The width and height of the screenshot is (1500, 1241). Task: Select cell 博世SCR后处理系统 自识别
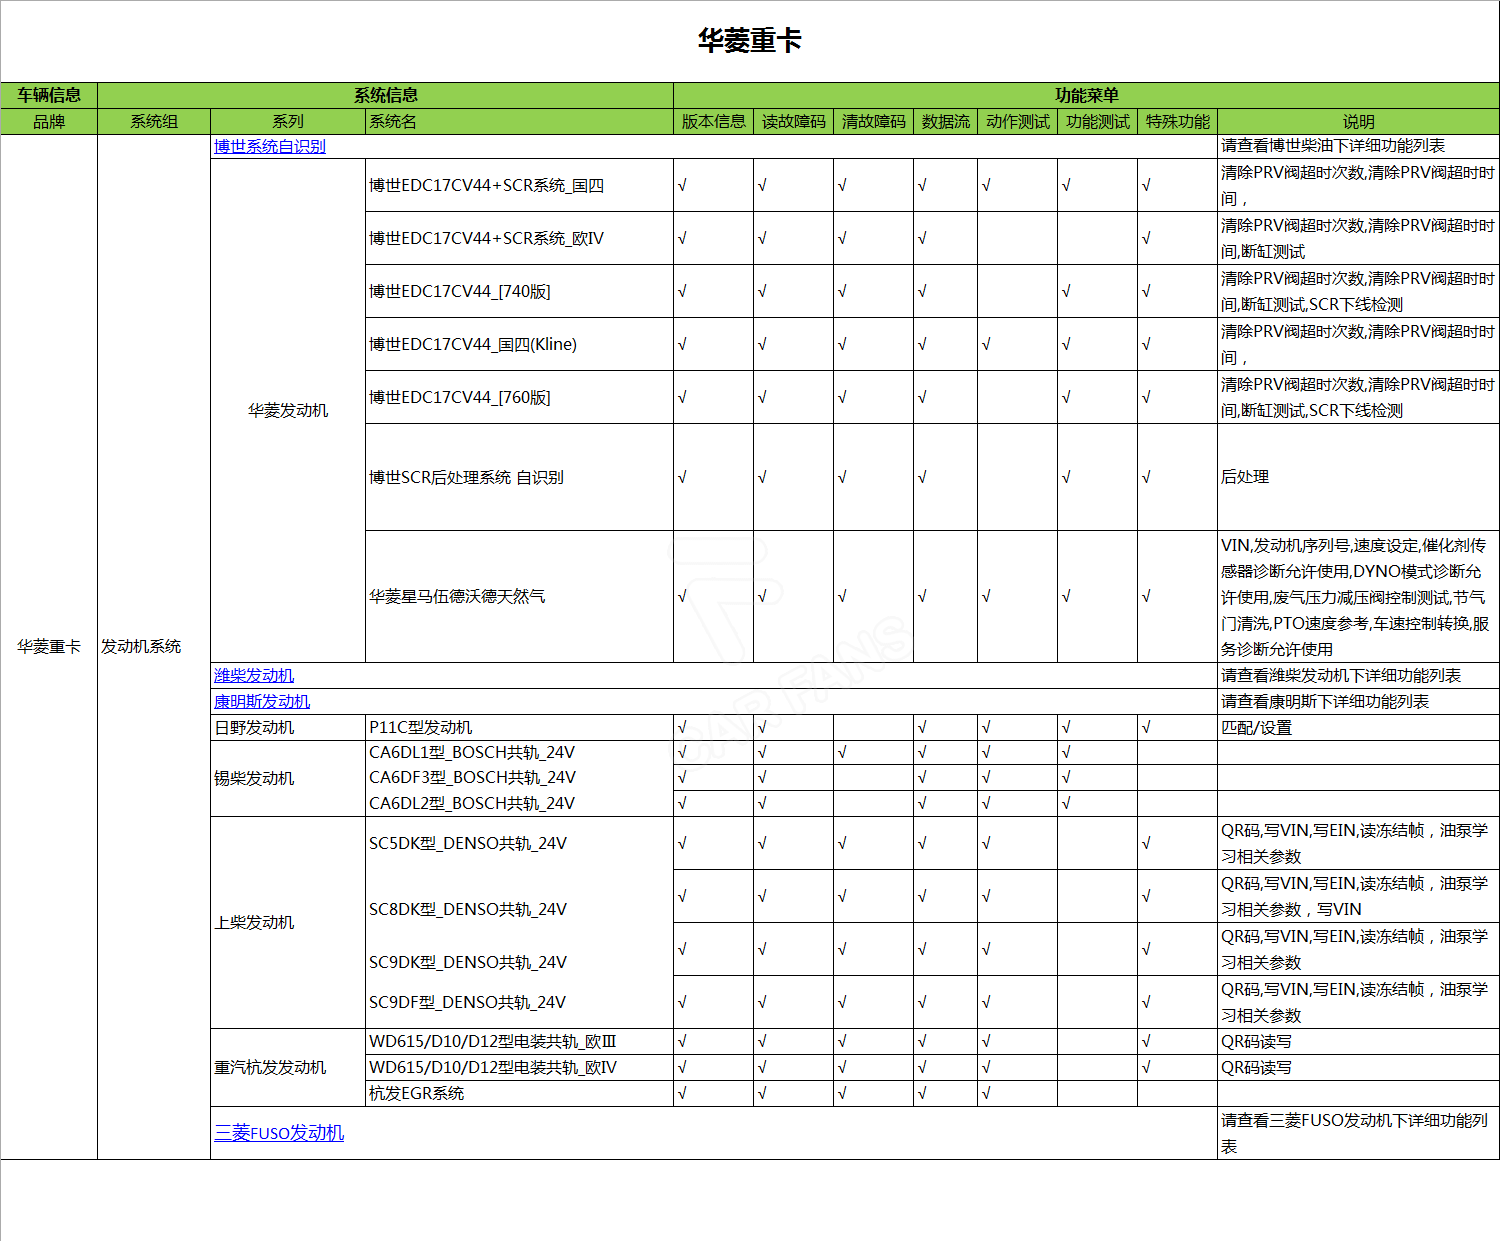pos(519,477)
